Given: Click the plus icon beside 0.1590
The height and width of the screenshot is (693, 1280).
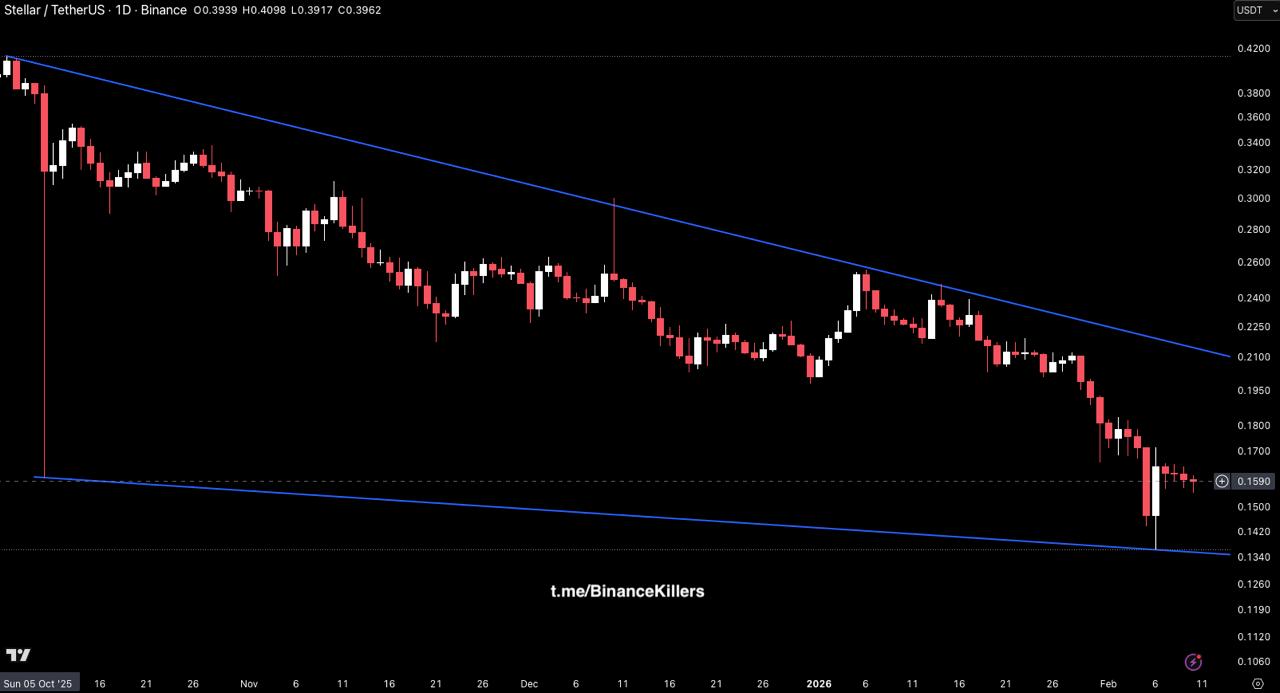Looking at the screenshot, I should coord(1222,481).
